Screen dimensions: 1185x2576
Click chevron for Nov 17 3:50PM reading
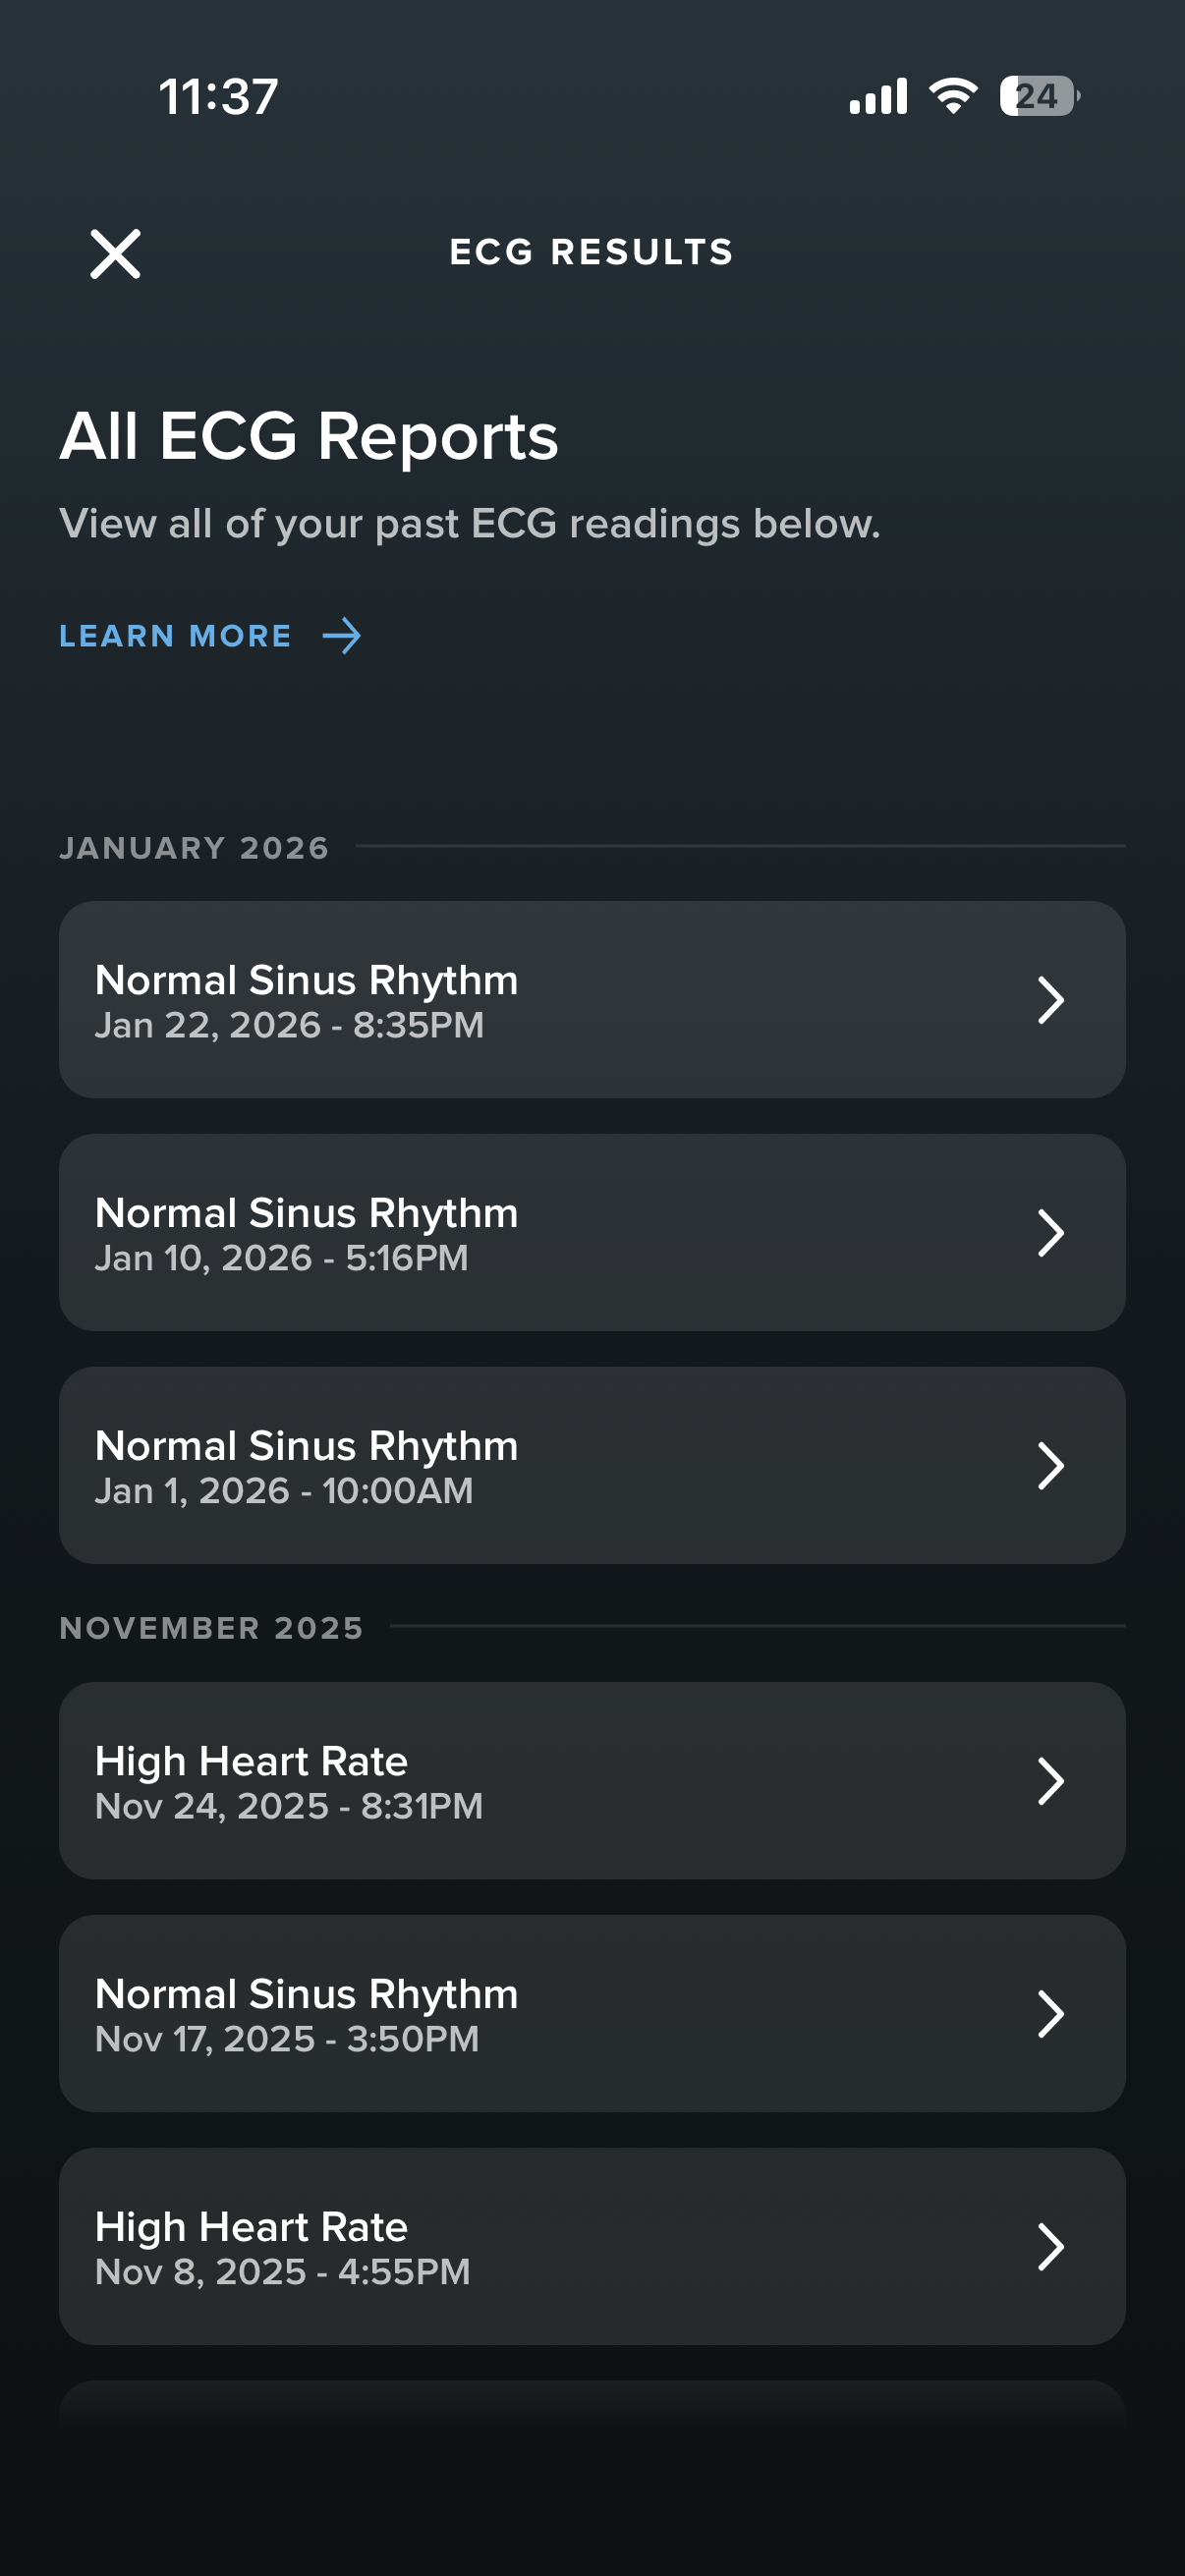tap(1050, 2014)
